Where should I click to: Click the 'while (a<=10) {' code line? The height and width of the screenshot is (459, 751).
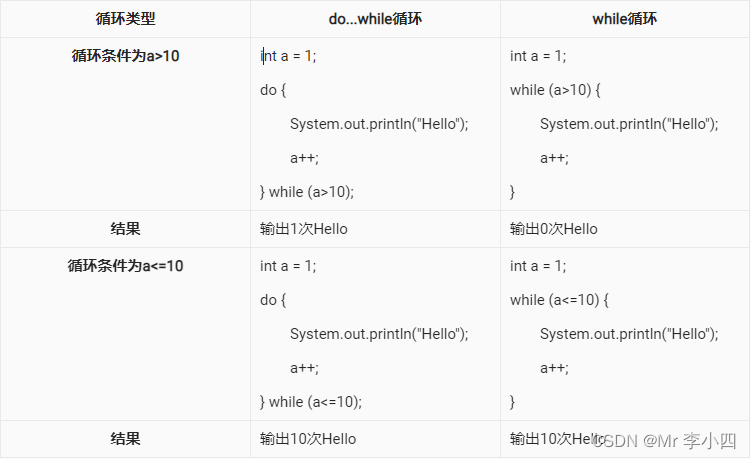559,300
